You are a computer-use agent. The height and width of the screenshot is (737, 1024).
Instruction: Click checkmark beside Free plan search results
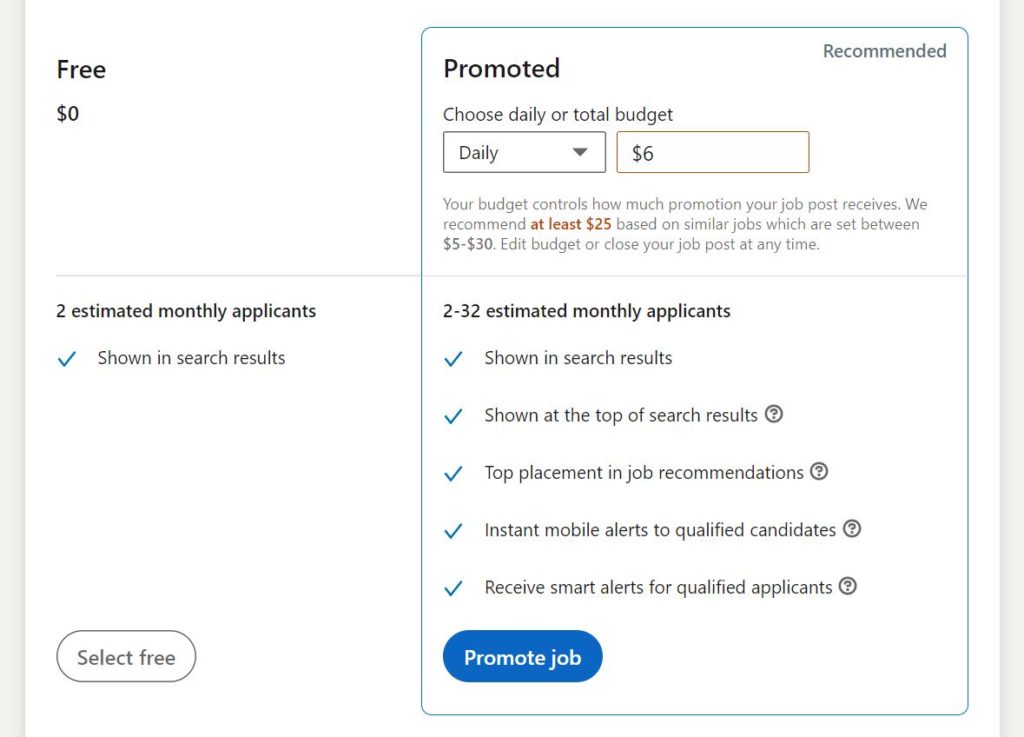(x=67, y=359)
